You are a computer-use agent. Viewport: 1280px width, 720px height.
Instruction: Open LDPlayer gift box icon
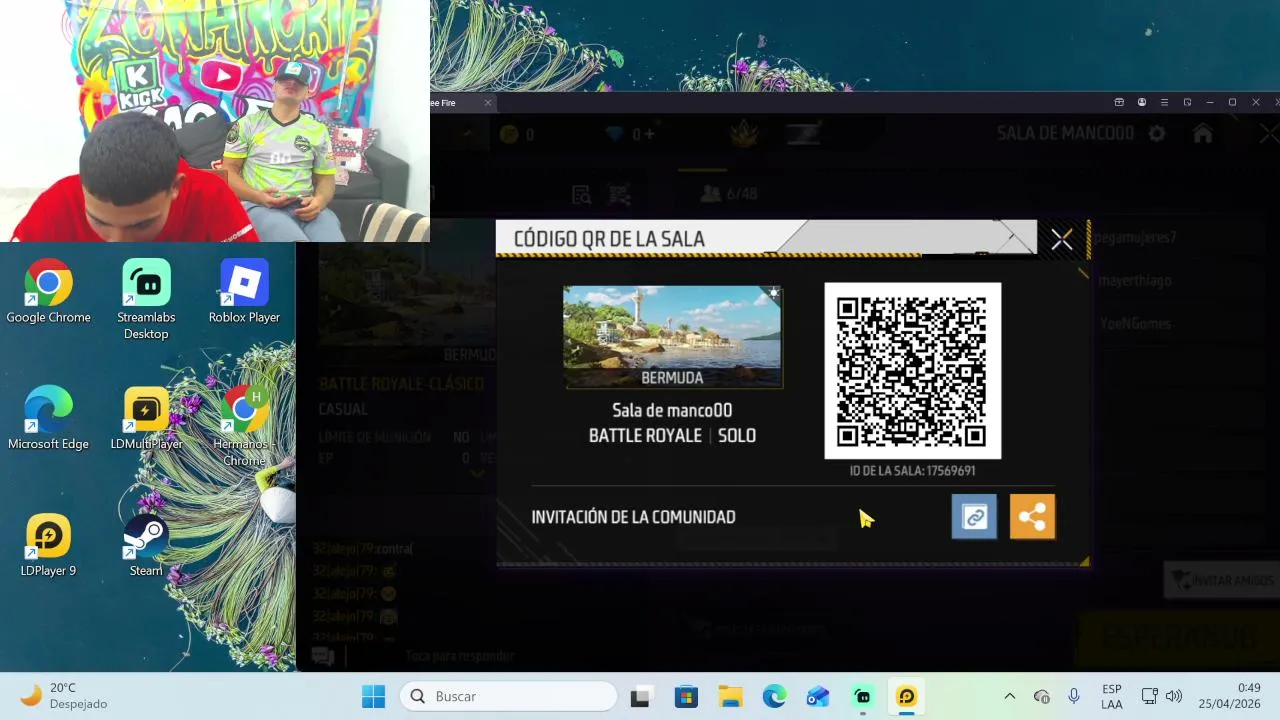tap(1119, 102)
